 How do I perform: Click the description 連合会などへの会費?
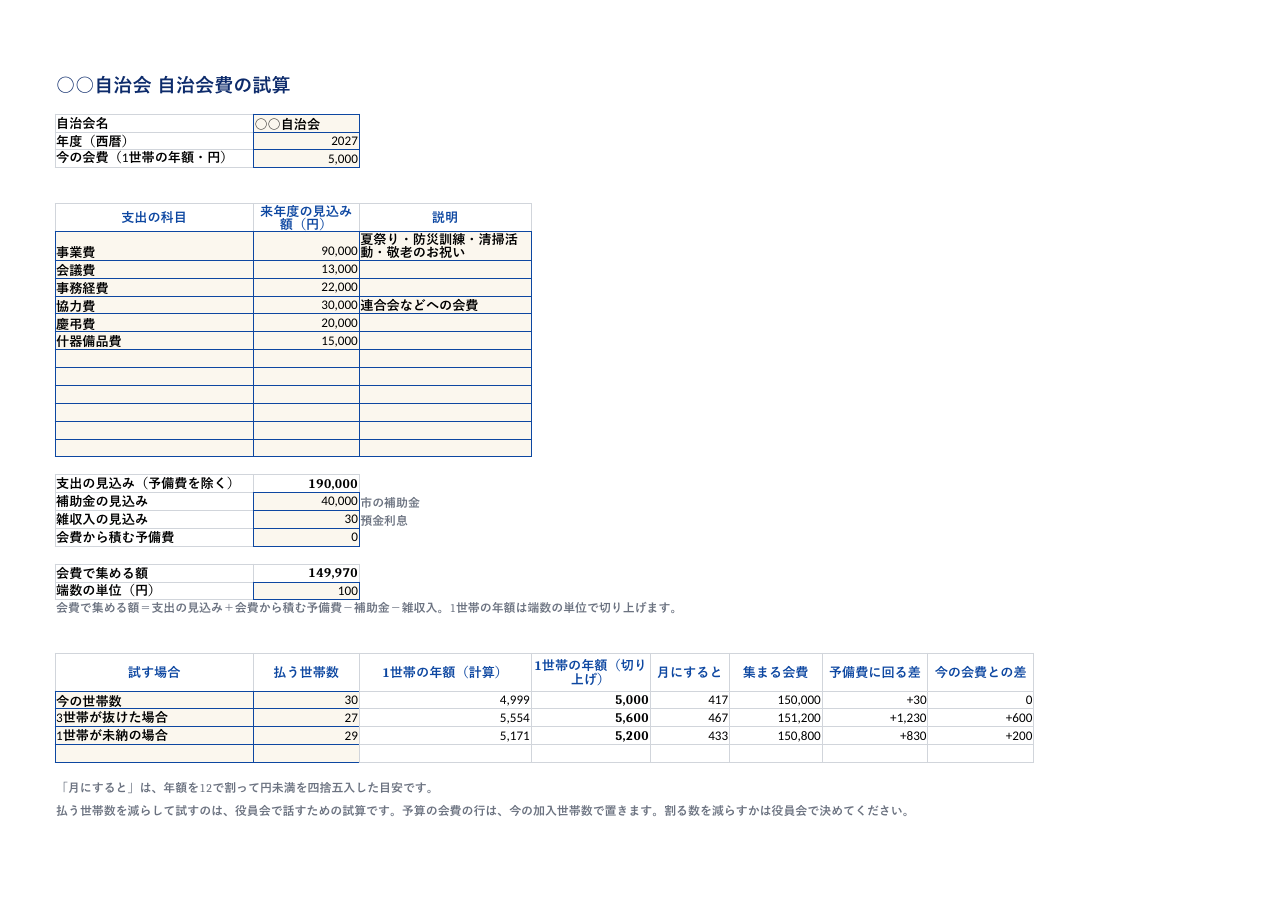click(x=445, y=305)
